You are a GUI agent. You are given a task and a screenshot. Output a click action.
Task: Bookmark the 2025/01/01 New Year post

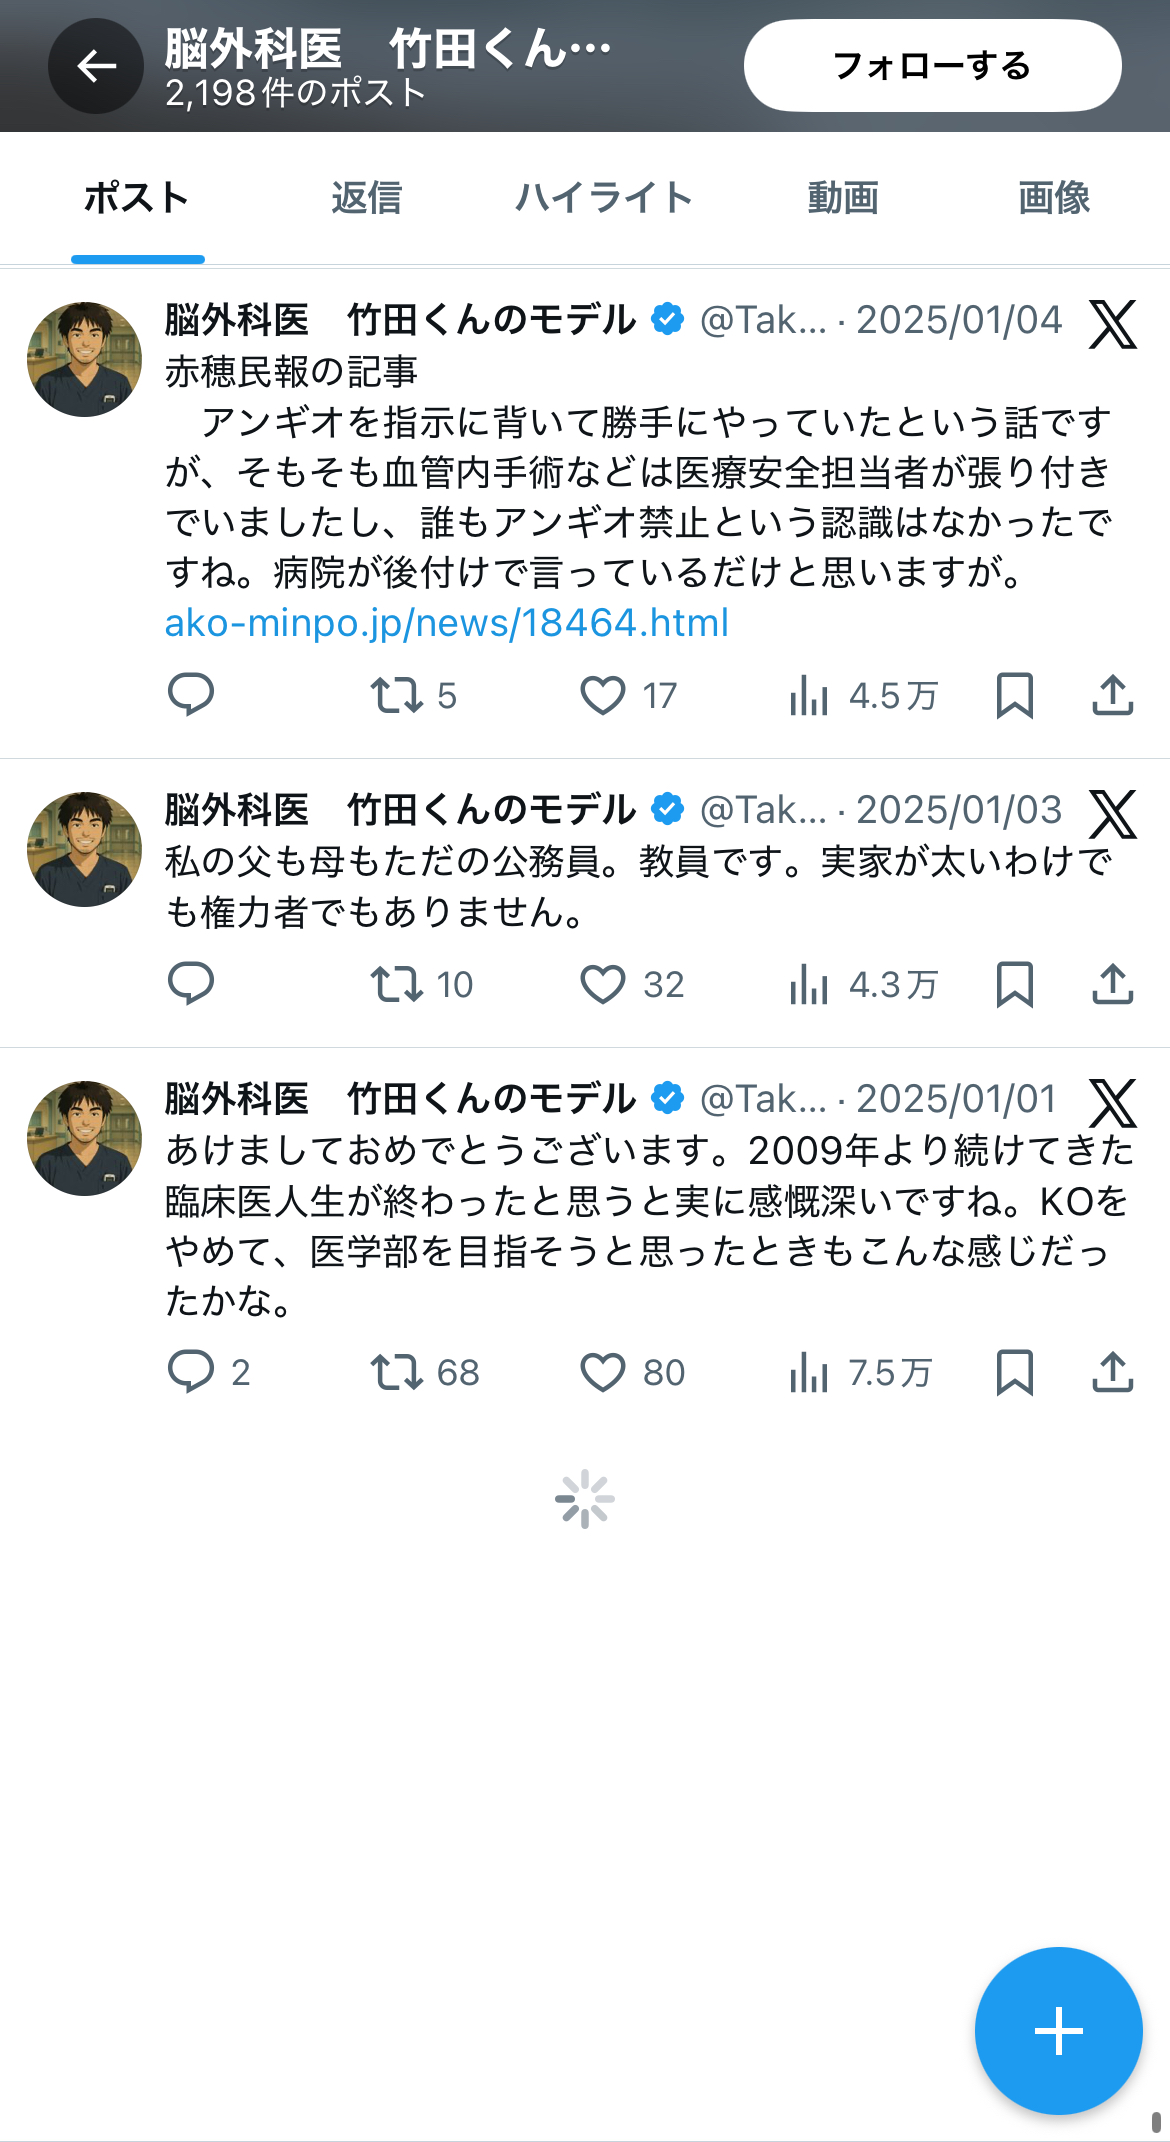click(x=1014, y=1372)
